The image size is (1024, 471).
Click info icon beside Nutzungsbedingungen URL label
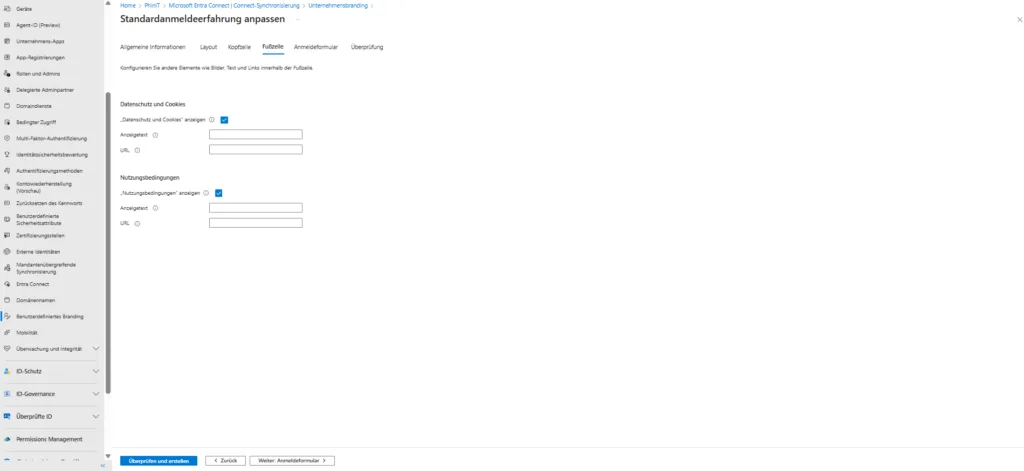tap(137, 223)
